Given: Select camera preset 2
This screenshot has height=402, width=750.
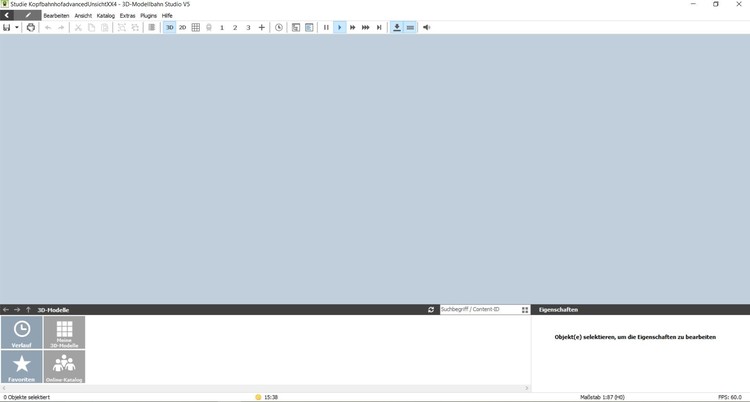Looking at the screenshot, I should 235,28.
